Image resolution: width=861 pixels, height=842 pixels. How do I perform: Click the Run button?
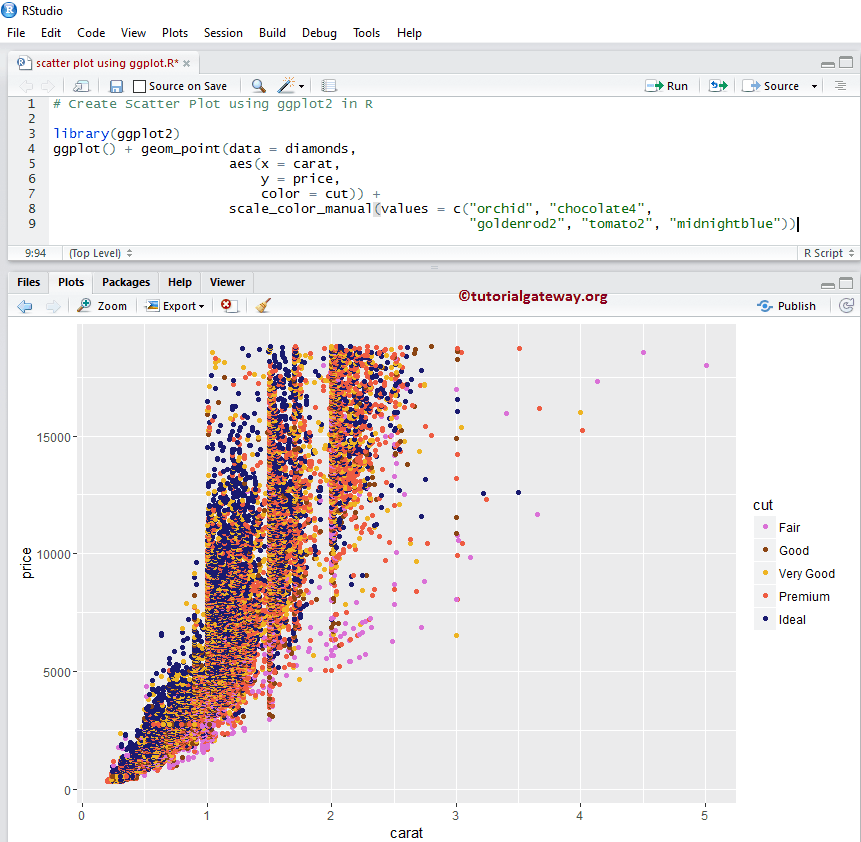667,86
